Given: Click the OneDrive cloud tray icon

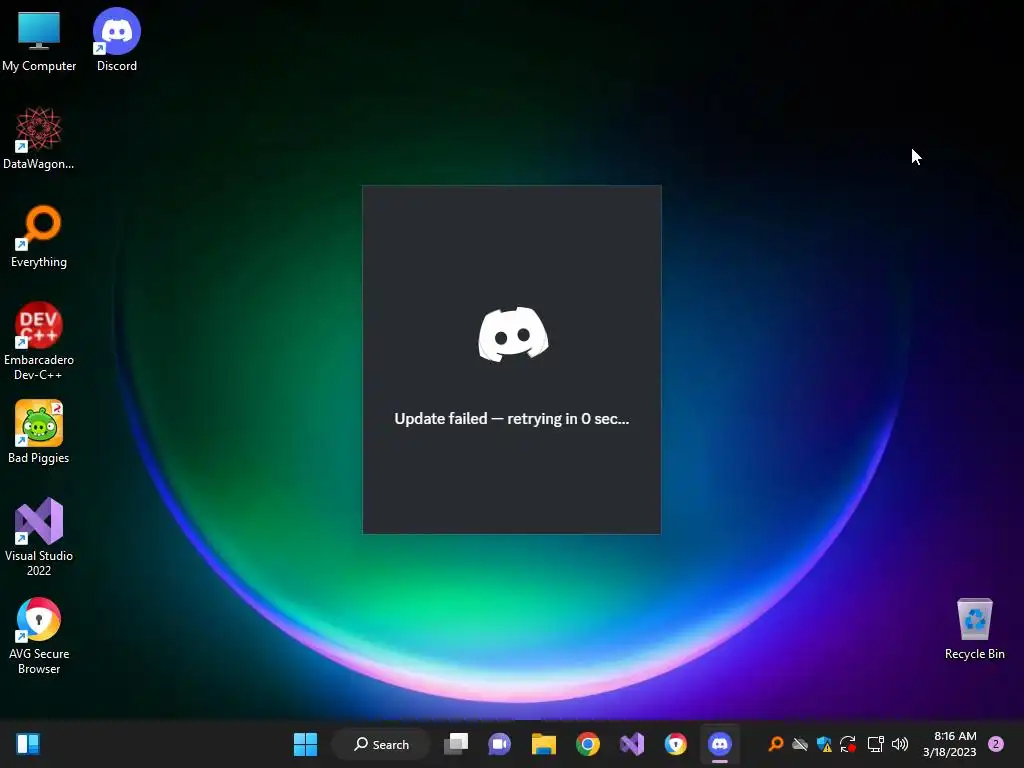Looking at the screenshot, I should [800, 744].
